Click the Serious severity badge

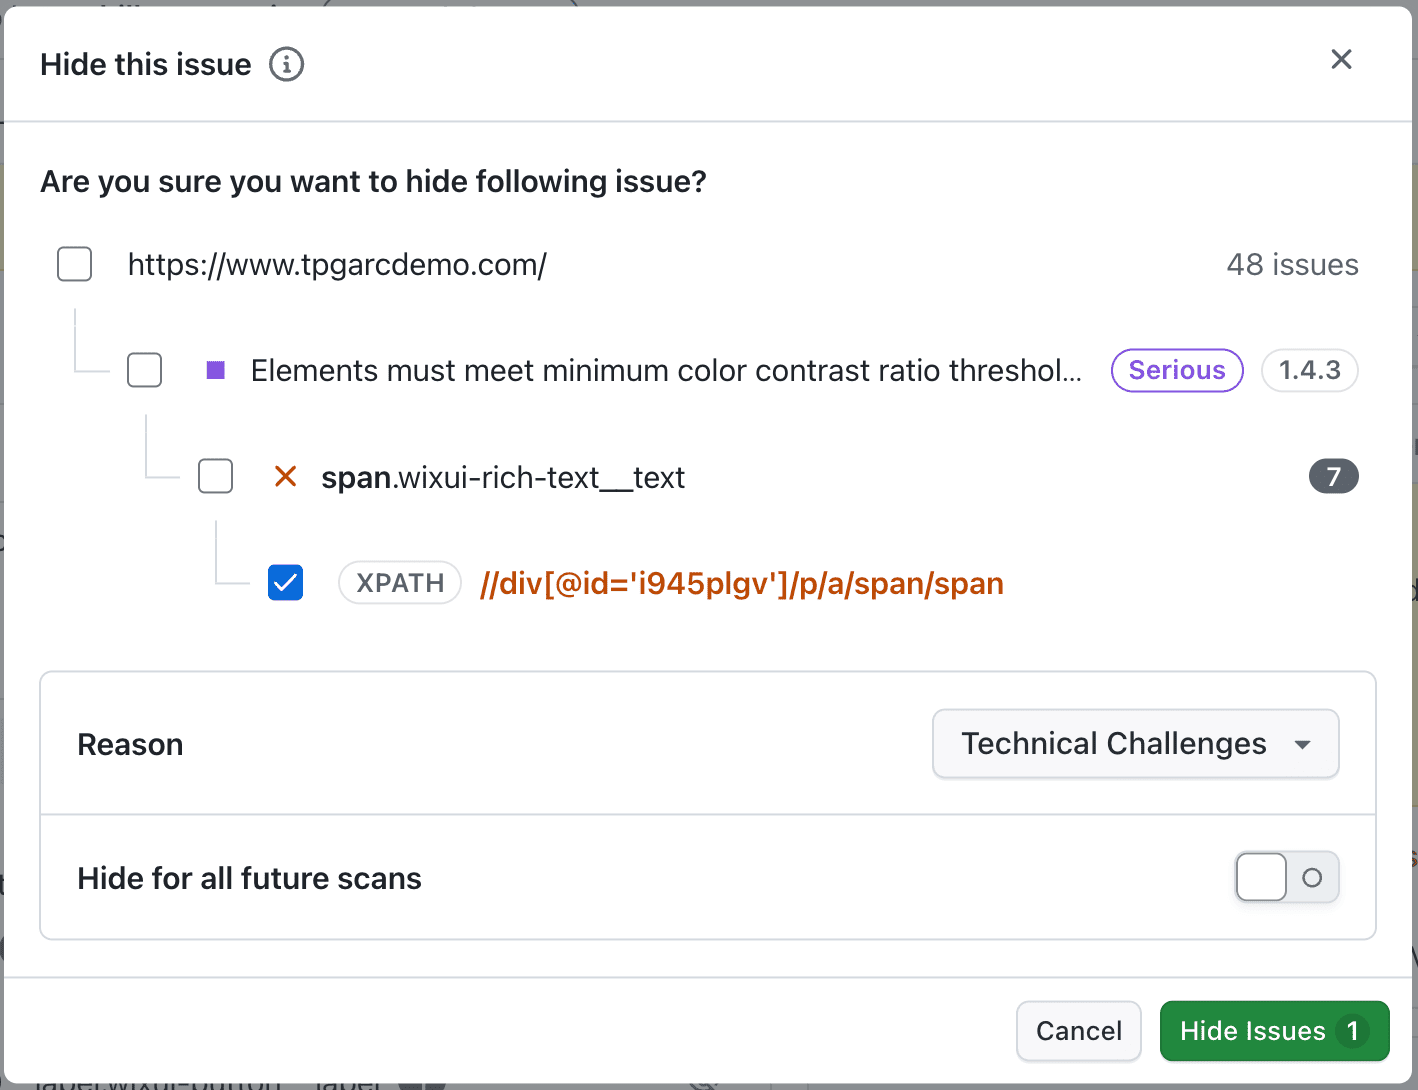coord(1177,370)
